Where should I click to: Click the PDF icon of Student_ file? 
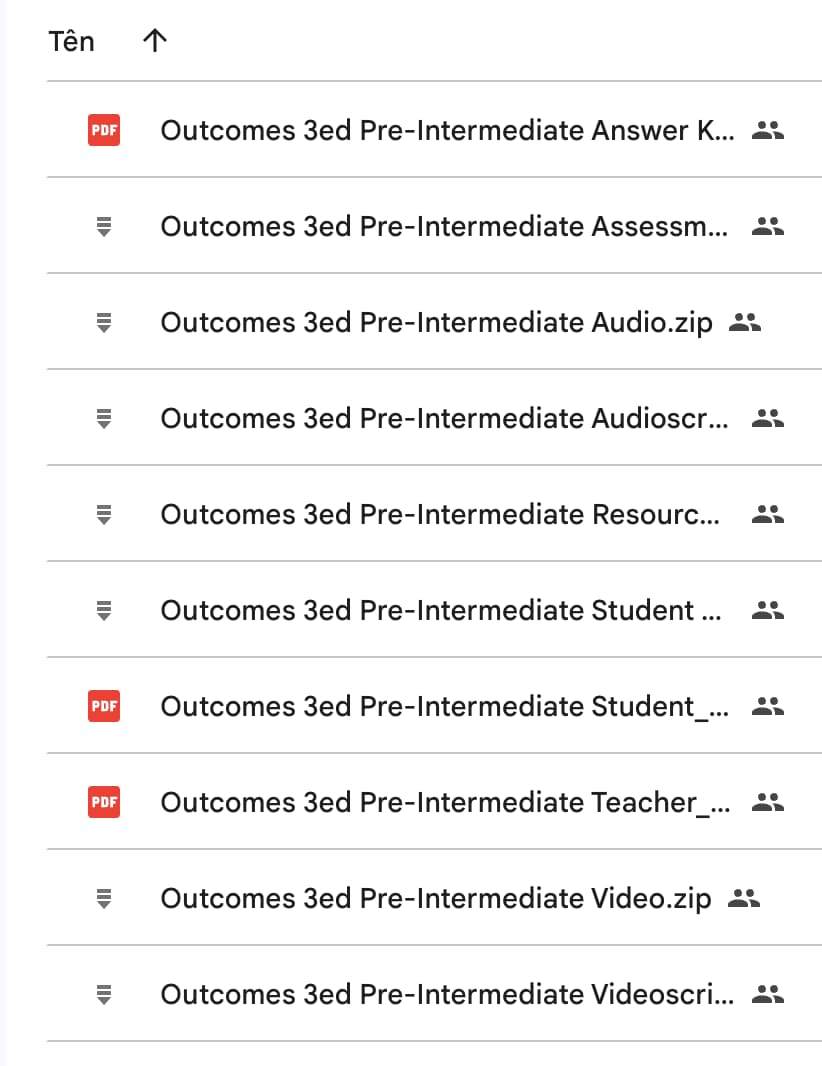coord(104,706)
